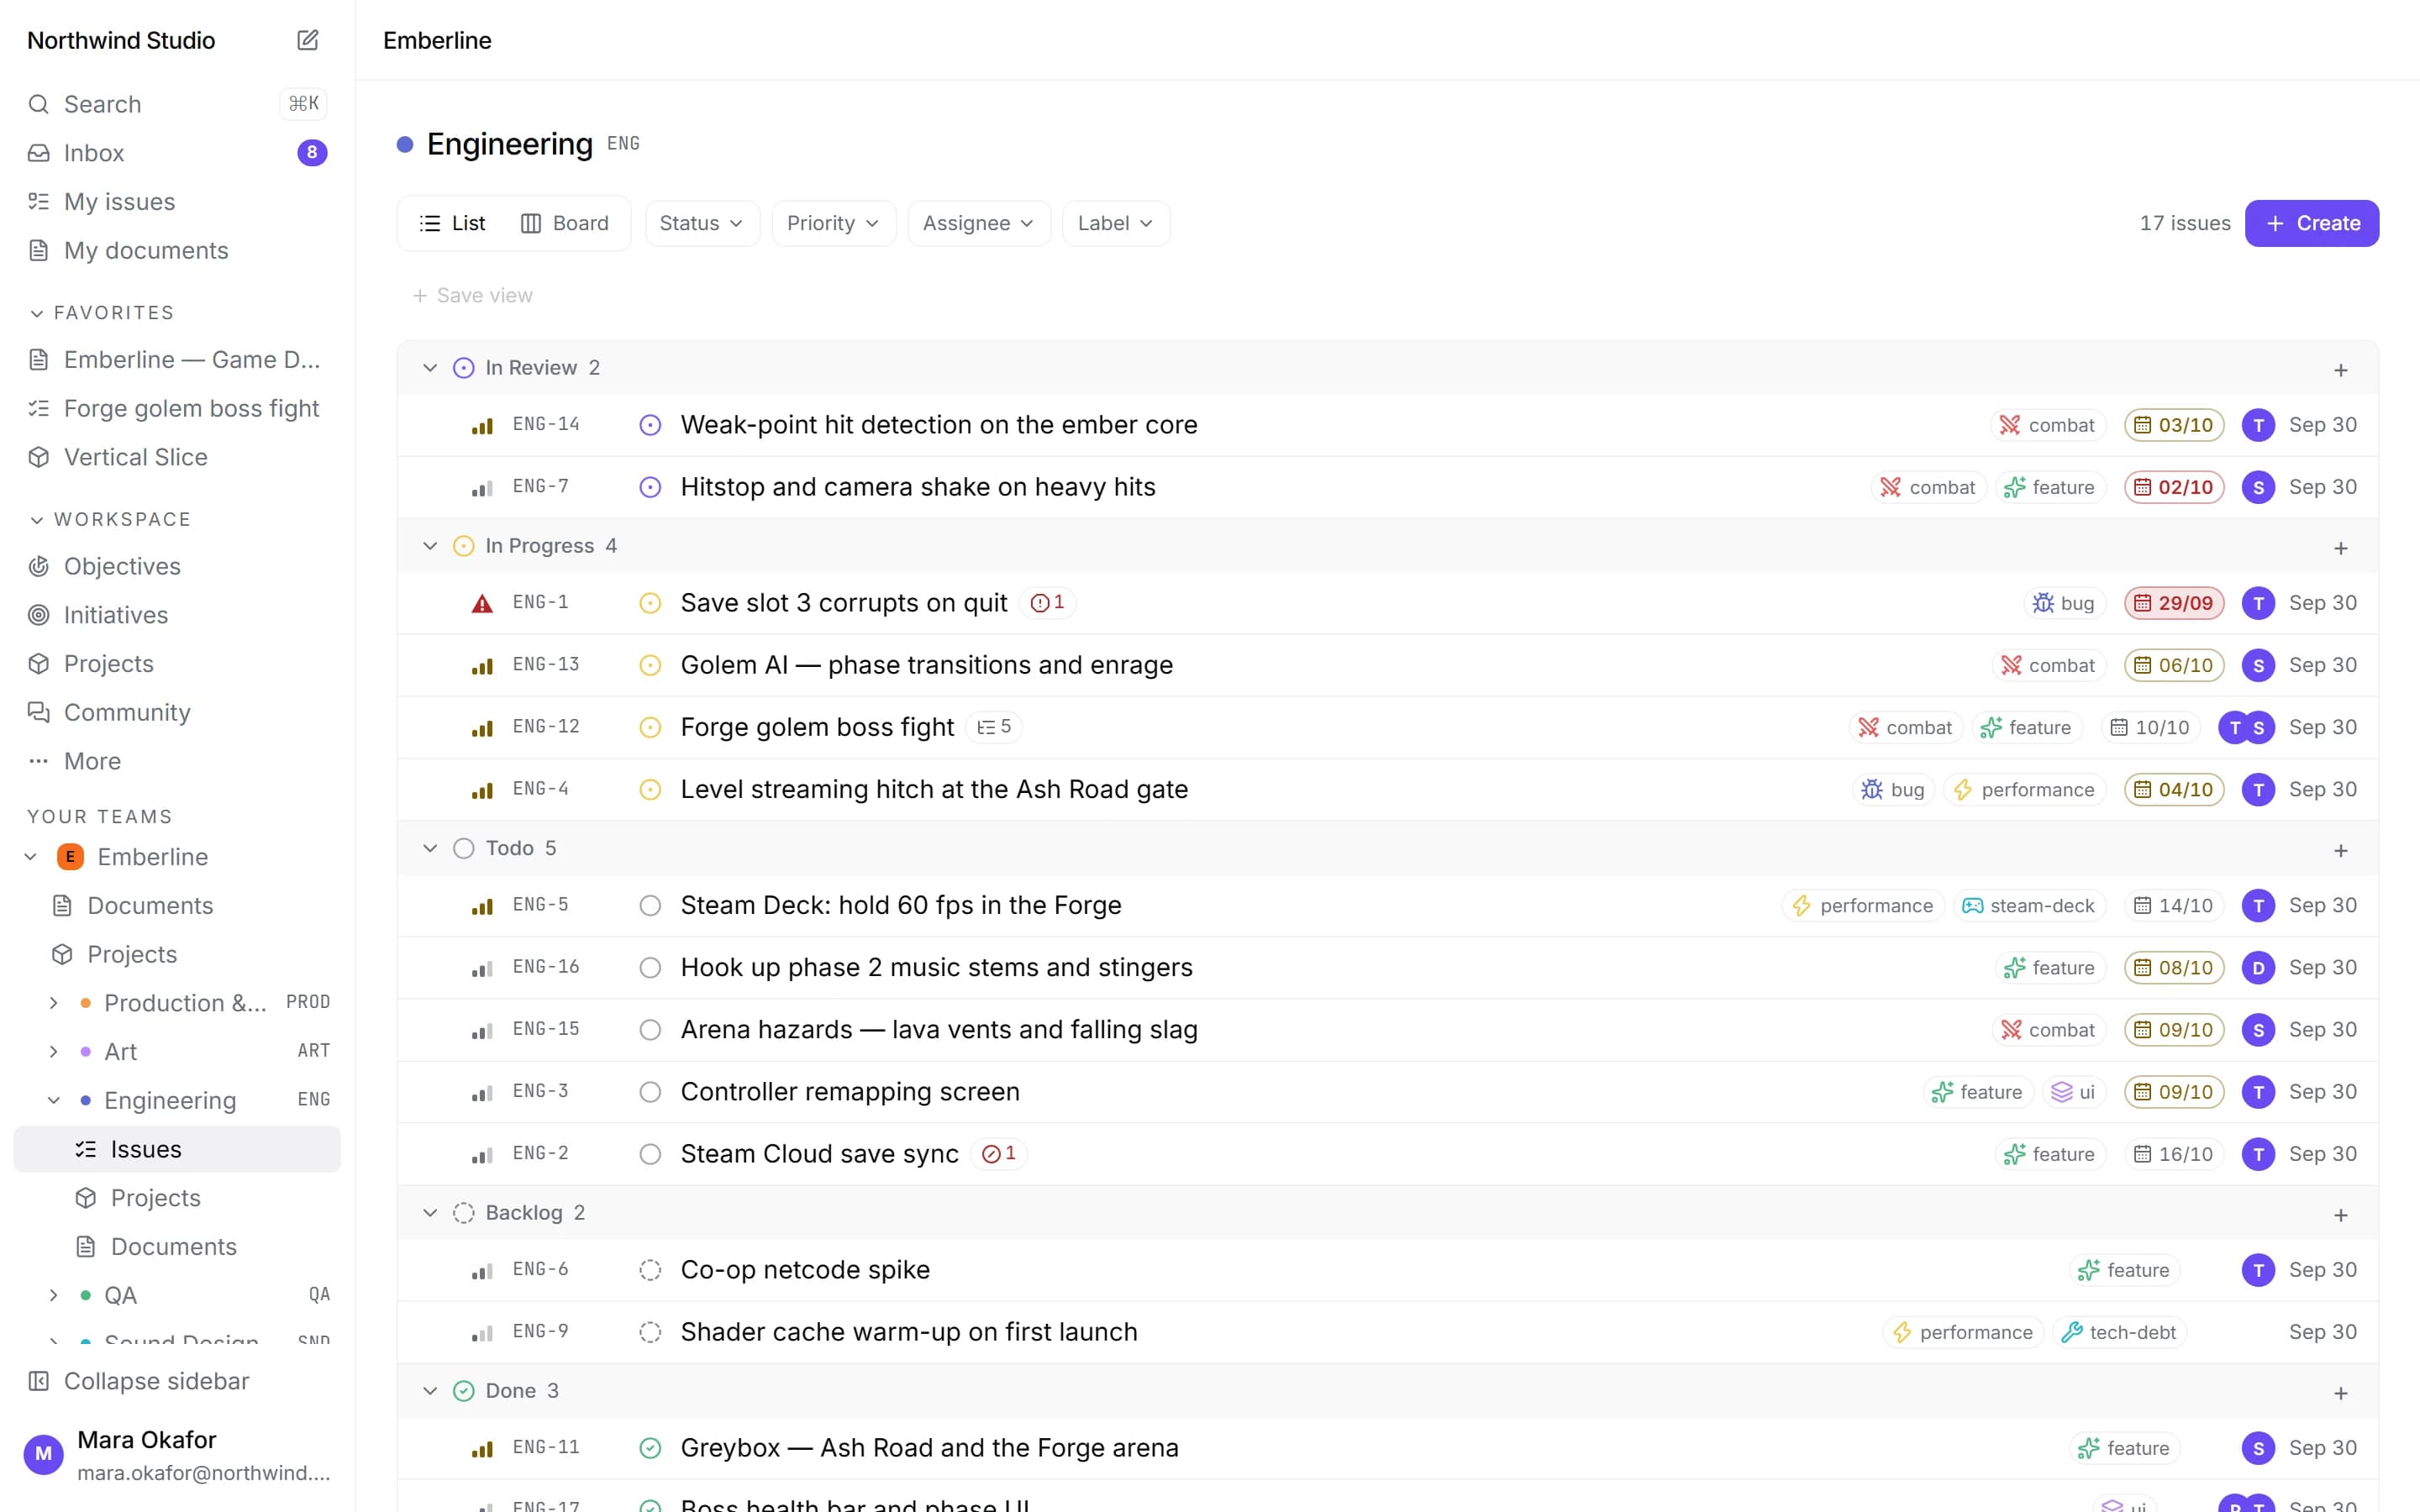Switch to List view
This screenshot has height=1512, width=2420.
(x=452, y=223)
